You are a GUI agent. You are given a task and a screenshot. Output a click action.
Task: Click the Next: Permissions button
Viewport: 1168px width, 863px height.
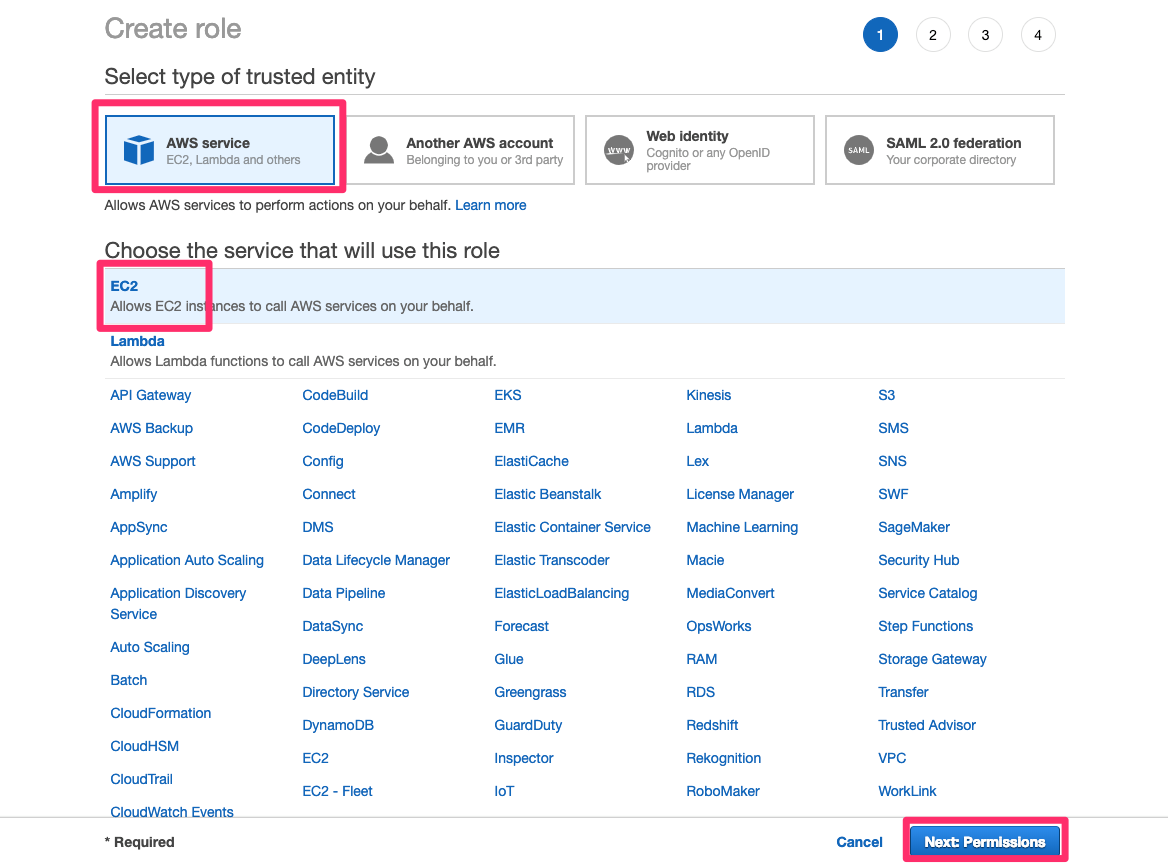point(984,841)
